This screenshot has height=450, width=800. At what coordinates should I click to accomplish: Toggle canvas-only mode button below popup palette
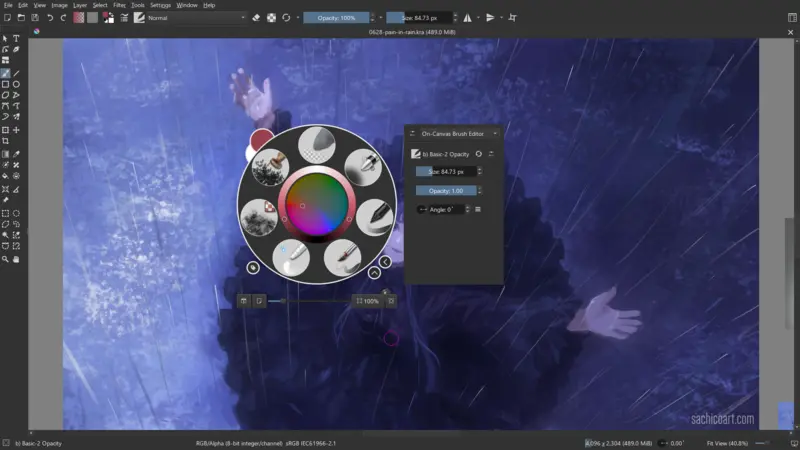tap(259, 301)
